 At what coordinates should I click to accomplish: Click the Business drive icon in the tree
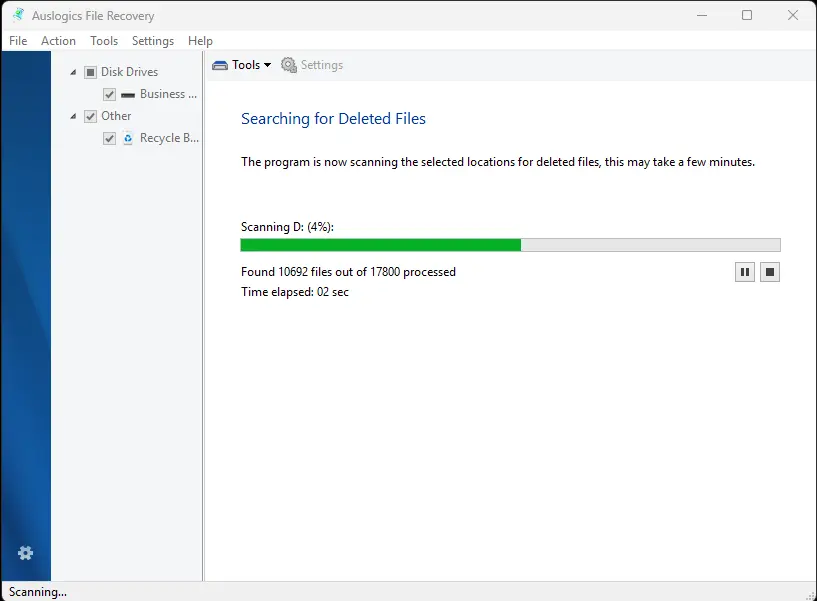point(128,95)
